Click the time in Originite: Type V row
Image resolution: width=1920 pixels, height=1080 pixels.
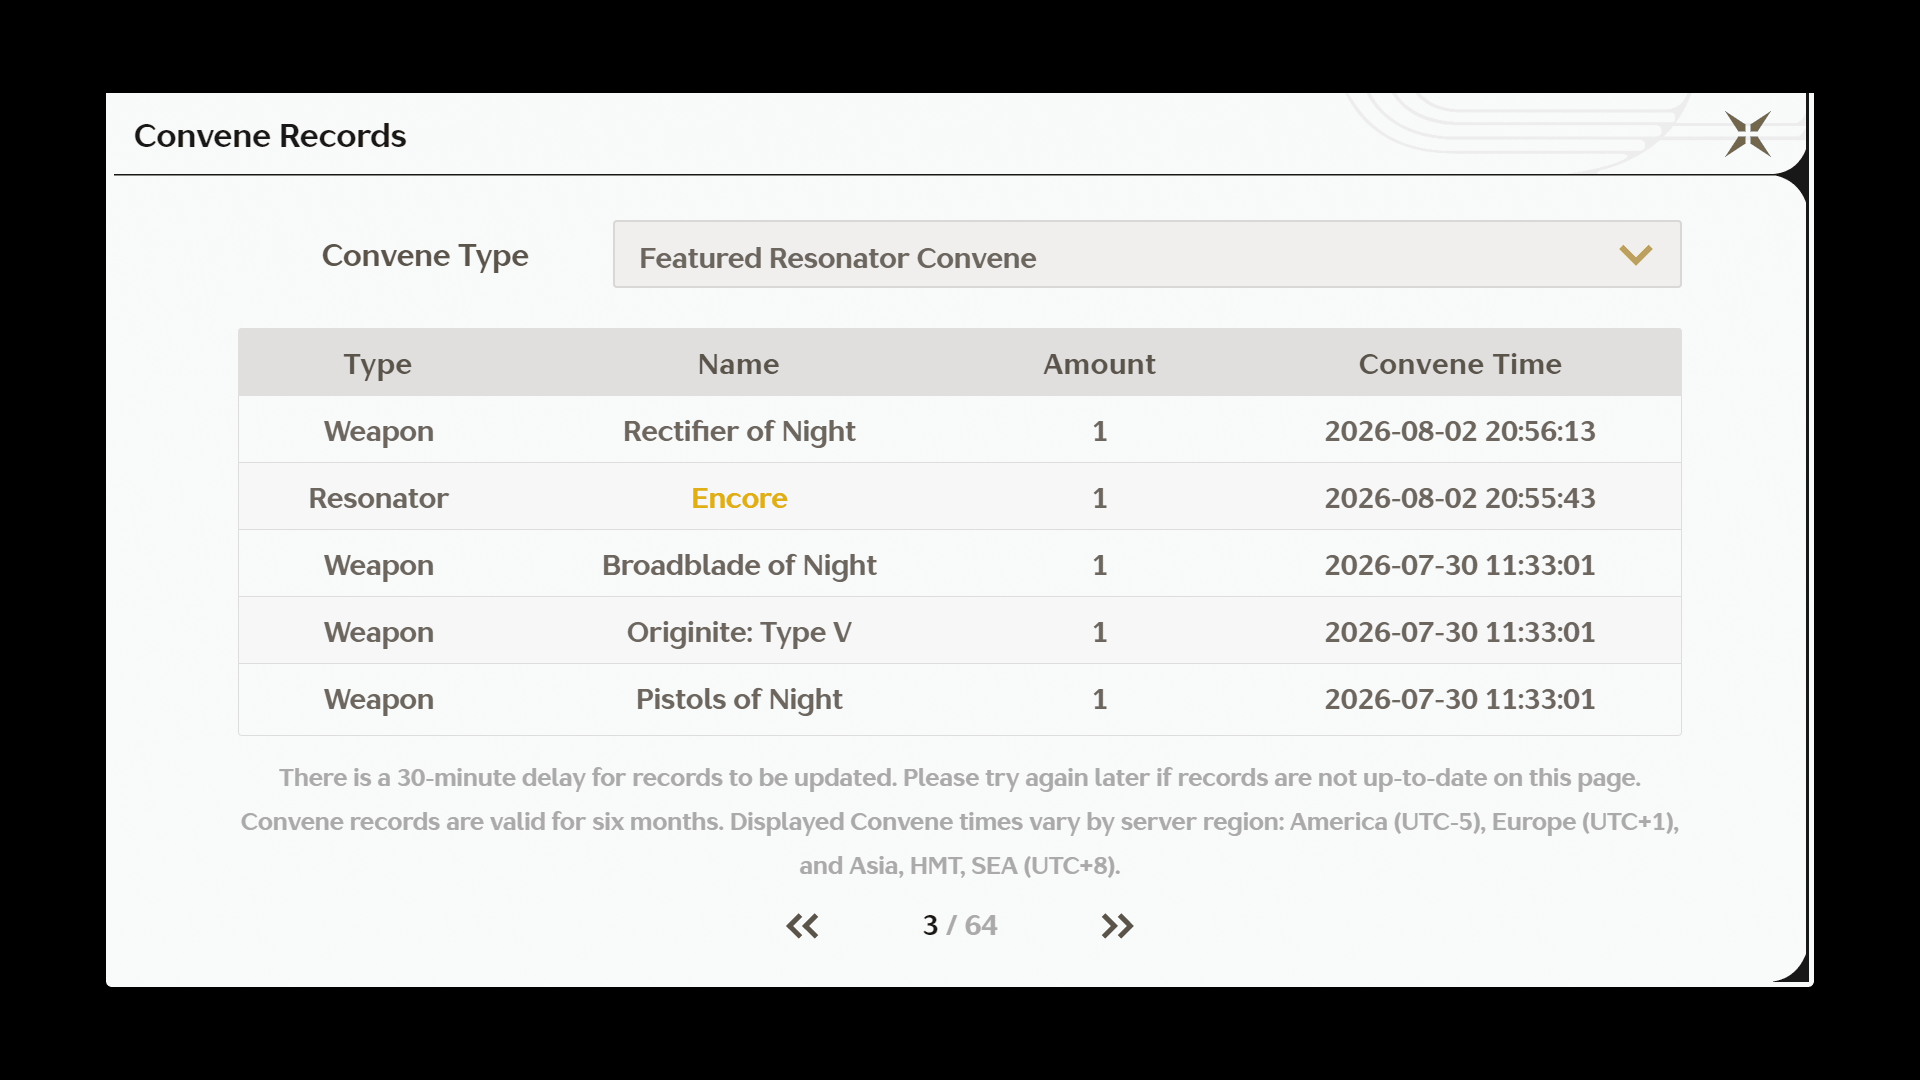click(x=1460, y=632)
